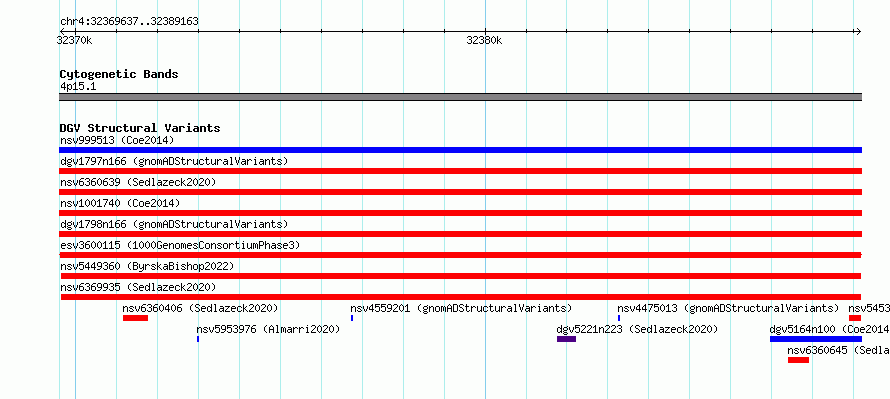The width and height of the screenshot is (890, 399).
Task: Click the red nsv6360639 variant bar
Action: pyautogui.click(x=460, y=192)
